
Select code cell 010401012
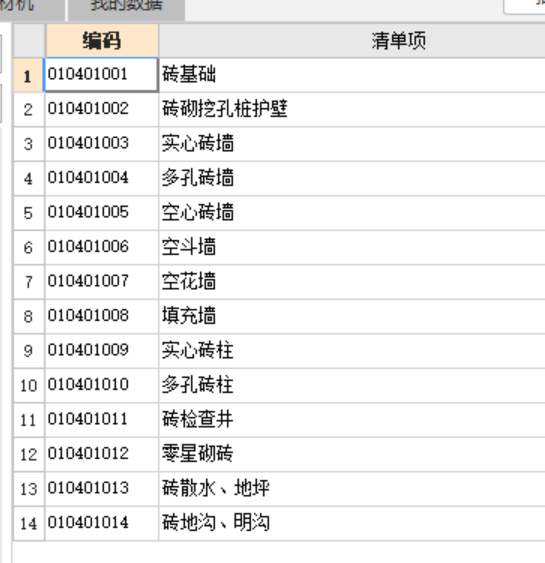101,454
